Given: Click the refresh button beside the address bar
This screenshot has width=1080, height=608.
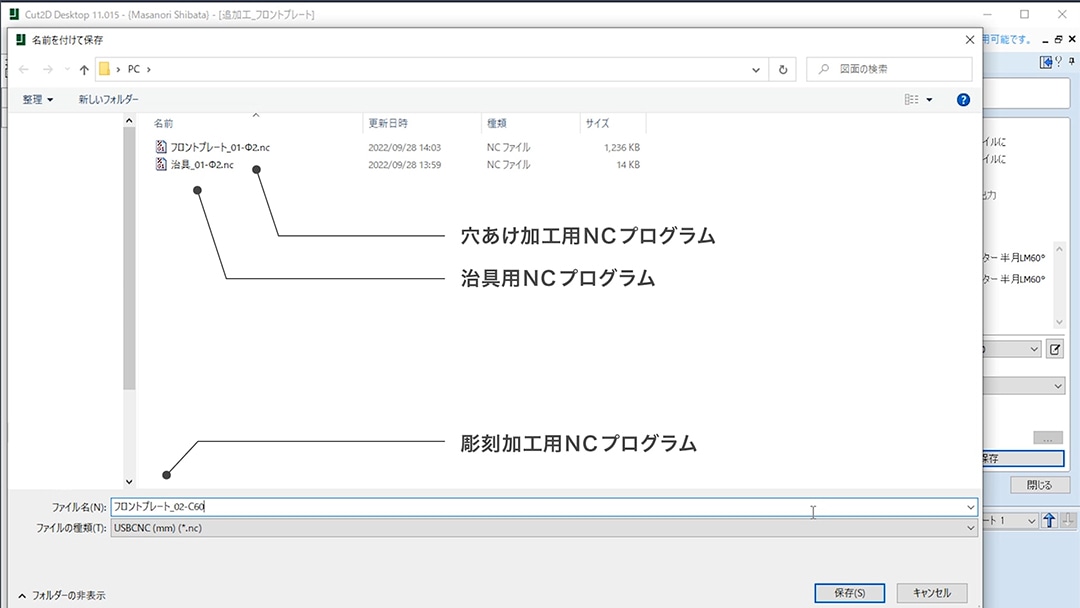Looking at the screenshot, I should pyautogui.click(x=783, y=70).
